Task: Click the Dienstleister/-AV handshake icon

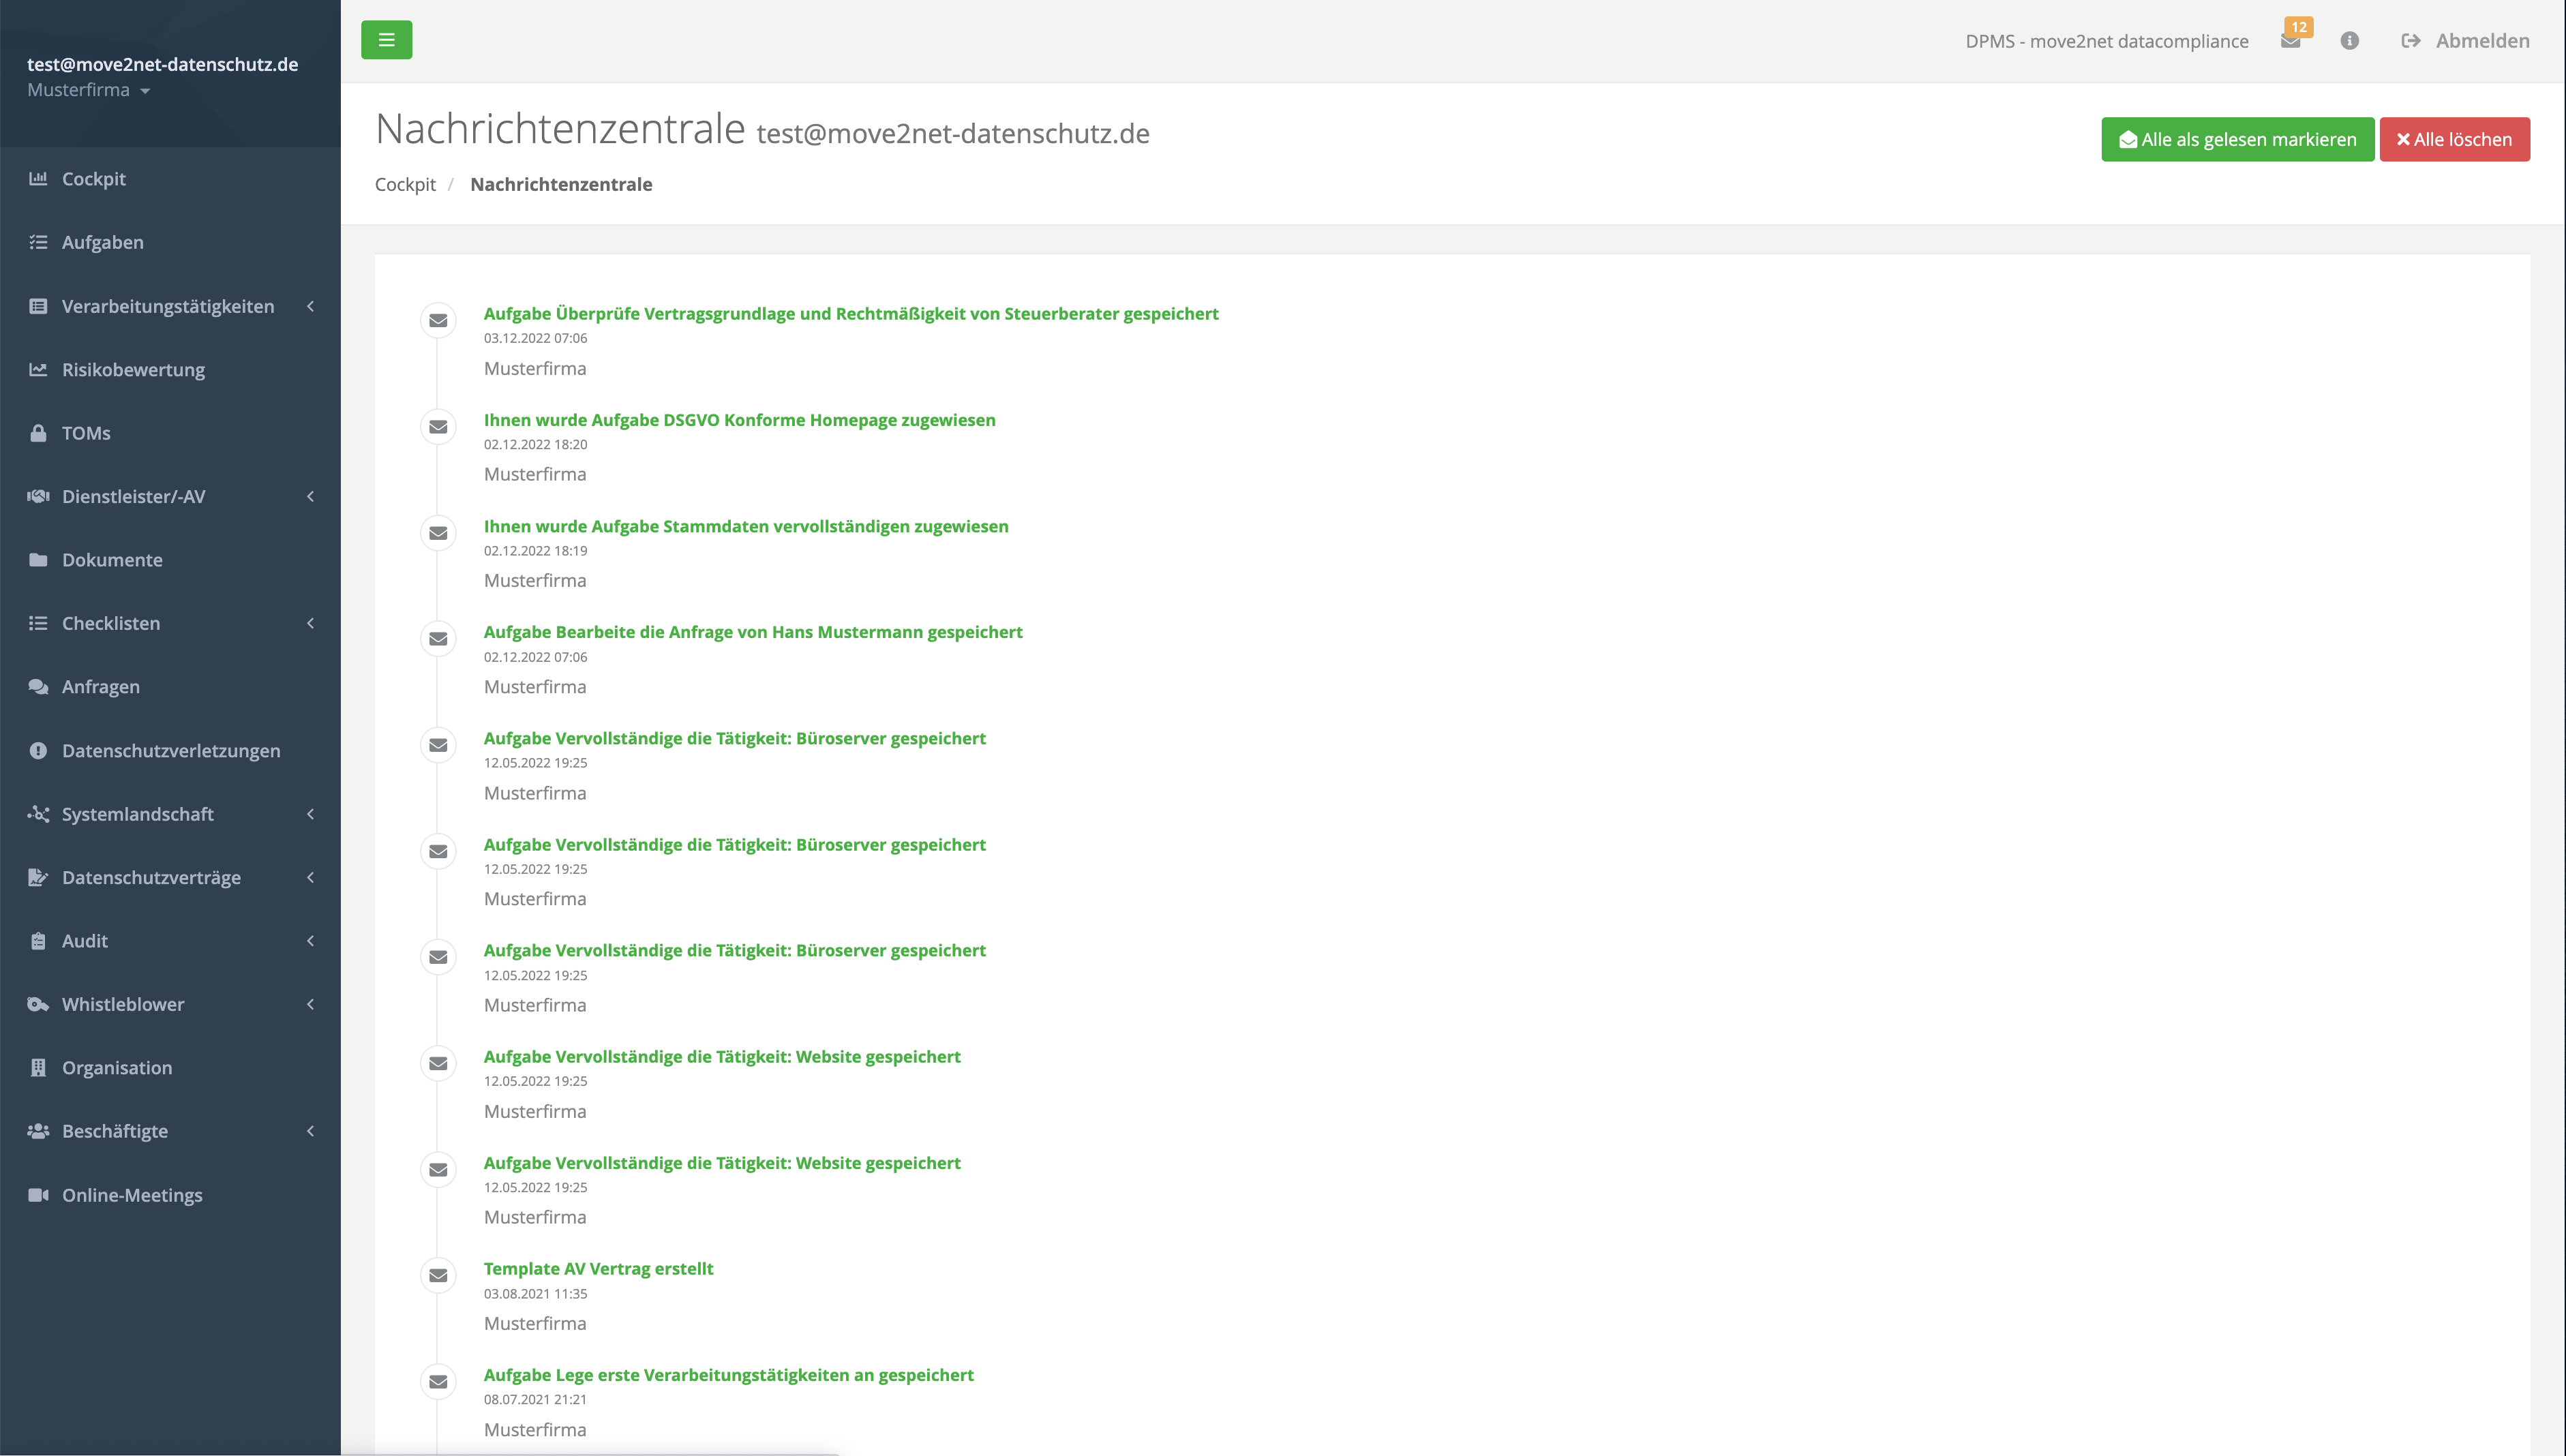Action: [x=38, y=496]
